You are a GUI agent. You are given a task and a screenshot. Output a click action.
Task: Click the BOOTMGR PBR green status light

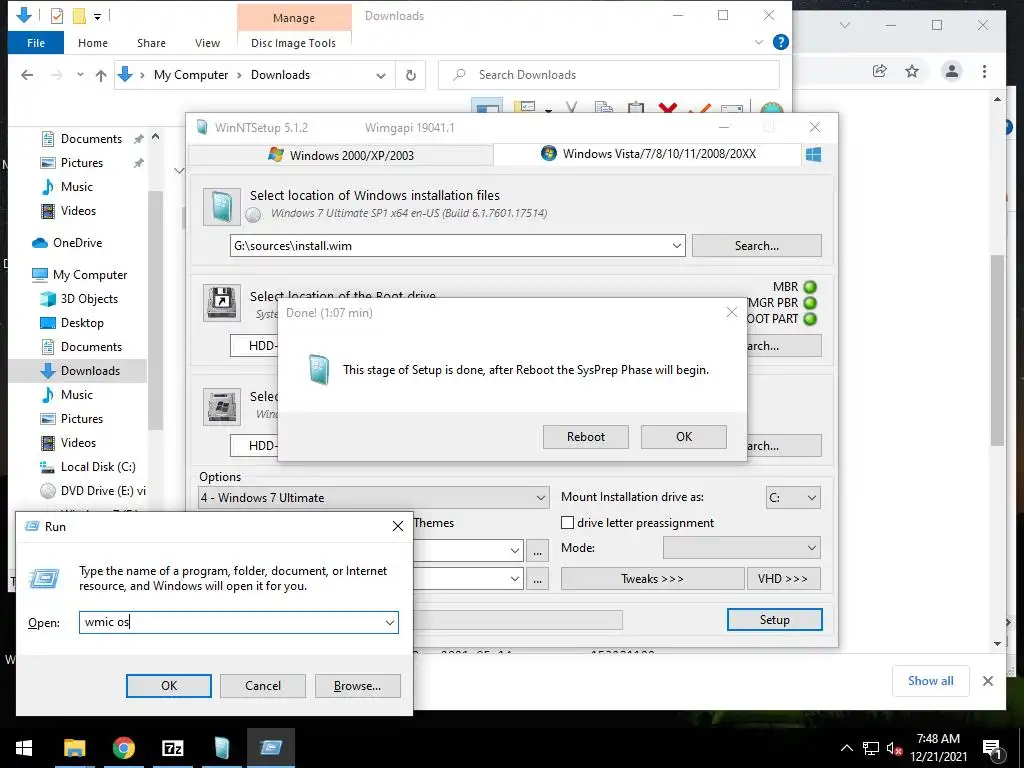(810, 303)
